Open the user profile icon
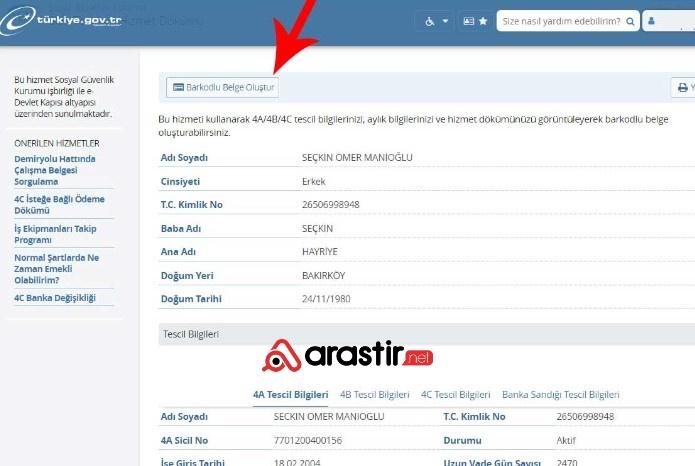This screenshot has width=695, height=466. 651,21
